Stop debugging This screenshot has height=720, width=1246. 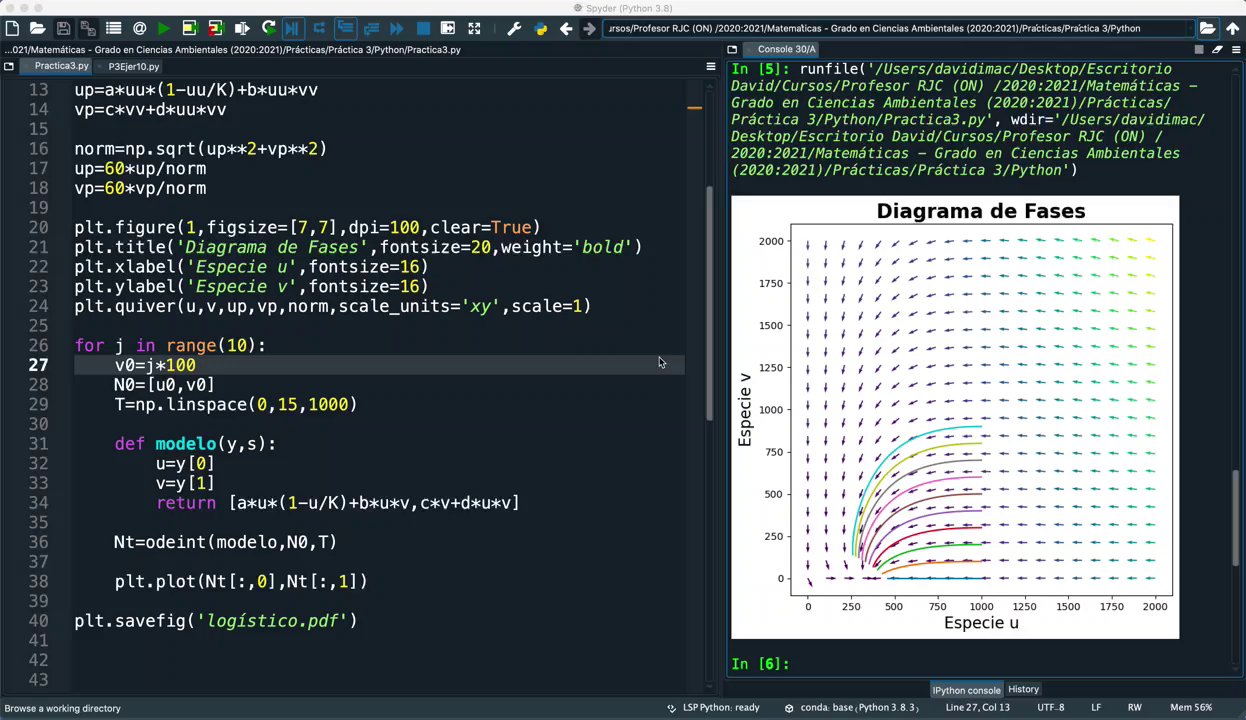click(423, 28)
